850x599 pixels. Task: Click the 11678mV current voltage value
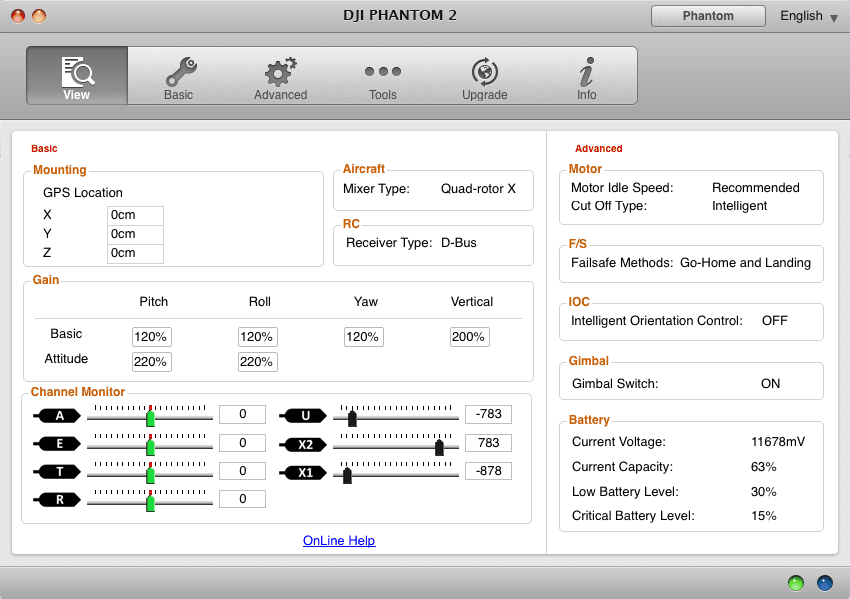[778, 442]
